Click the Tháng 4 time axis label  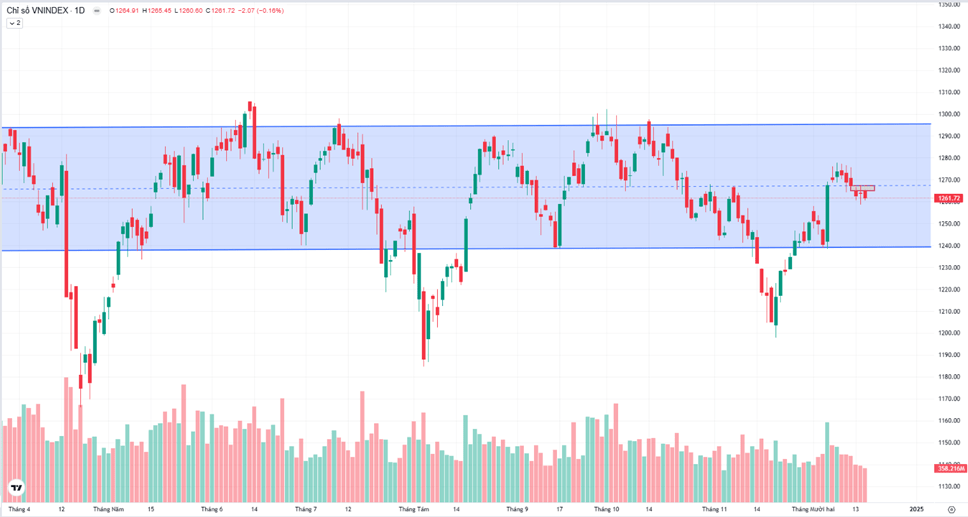(18, 509)
